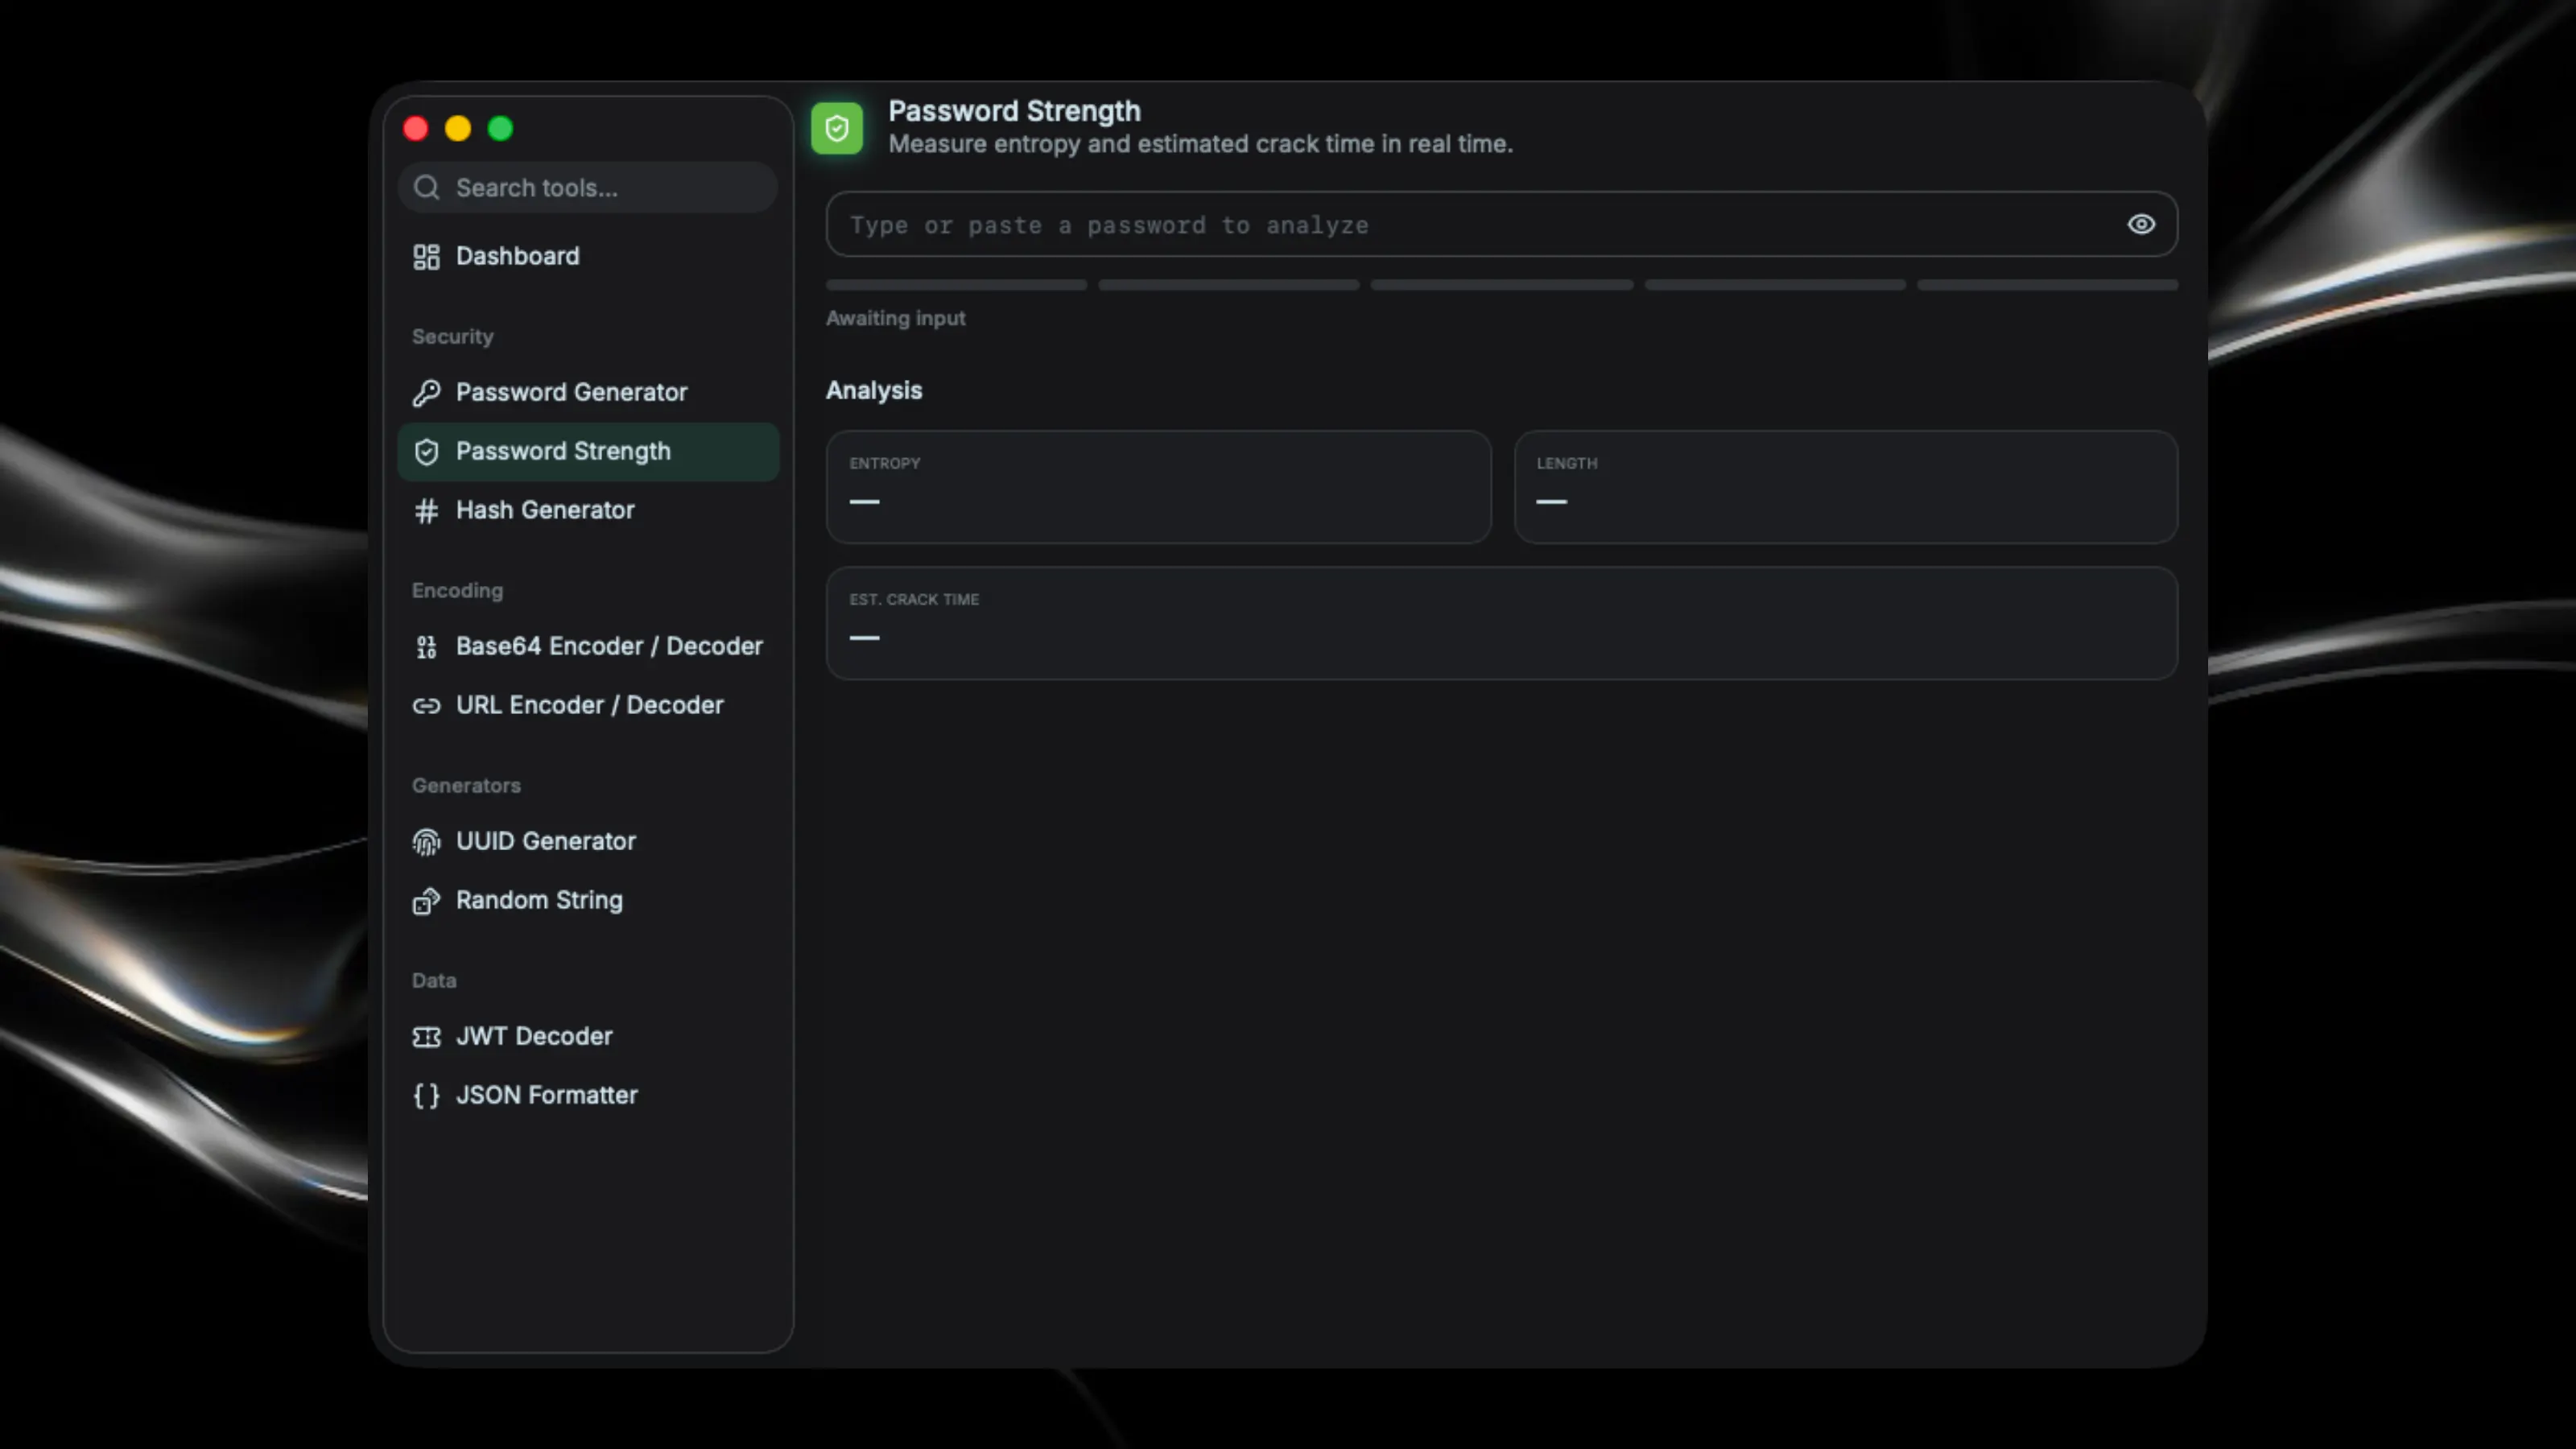
Task: Click the Measure entropy description subtitle
Action: pyautogui.click(x=1200, y=144)
